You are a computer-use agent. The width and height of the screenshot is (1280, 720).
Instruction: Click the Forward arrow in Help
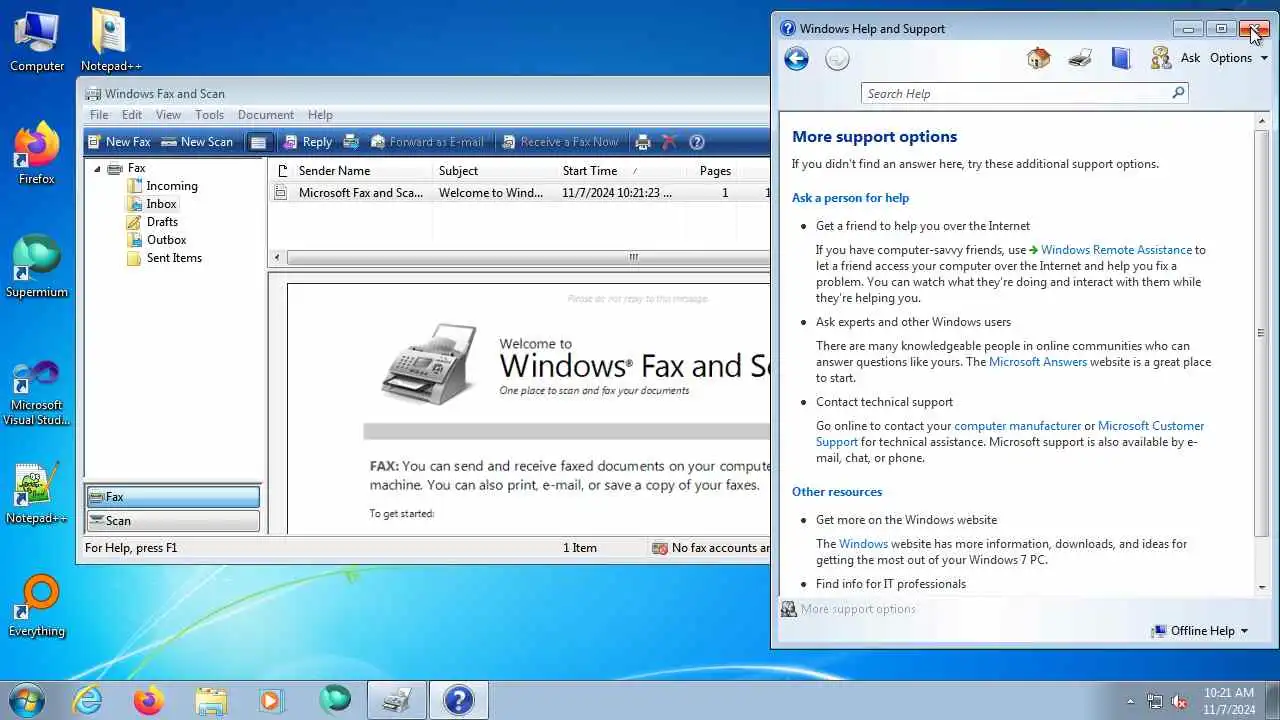(x=837, y=59)
